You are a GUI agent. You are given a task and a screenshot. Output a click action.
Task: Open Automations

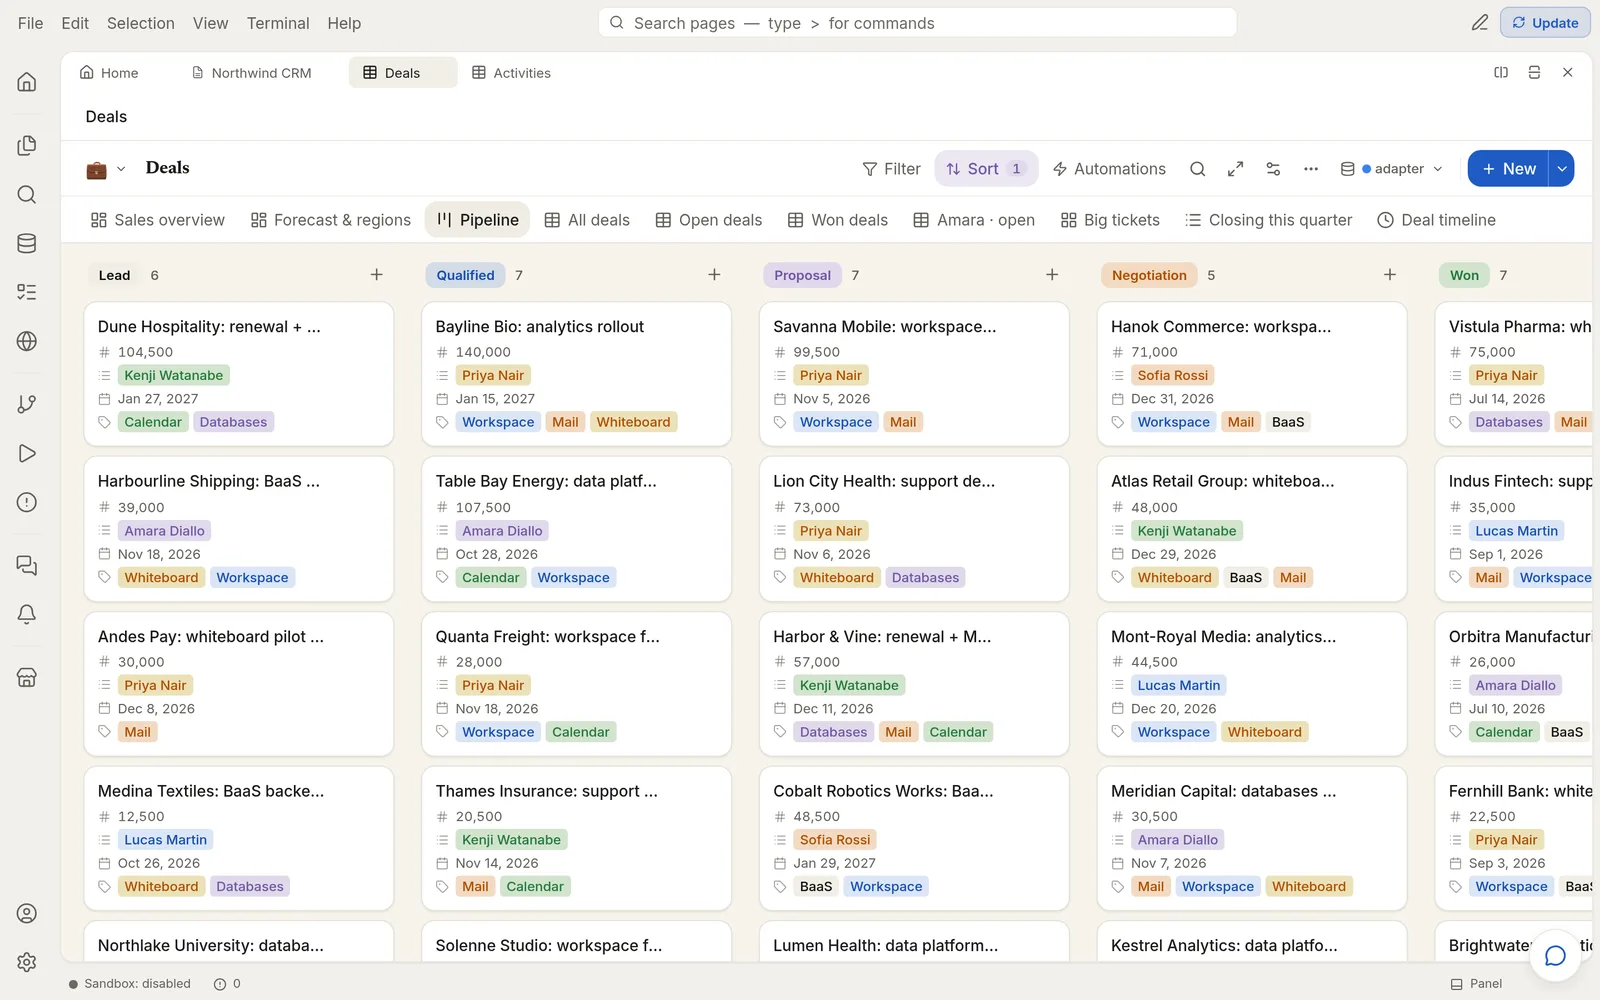click(x=1109, y=169)
